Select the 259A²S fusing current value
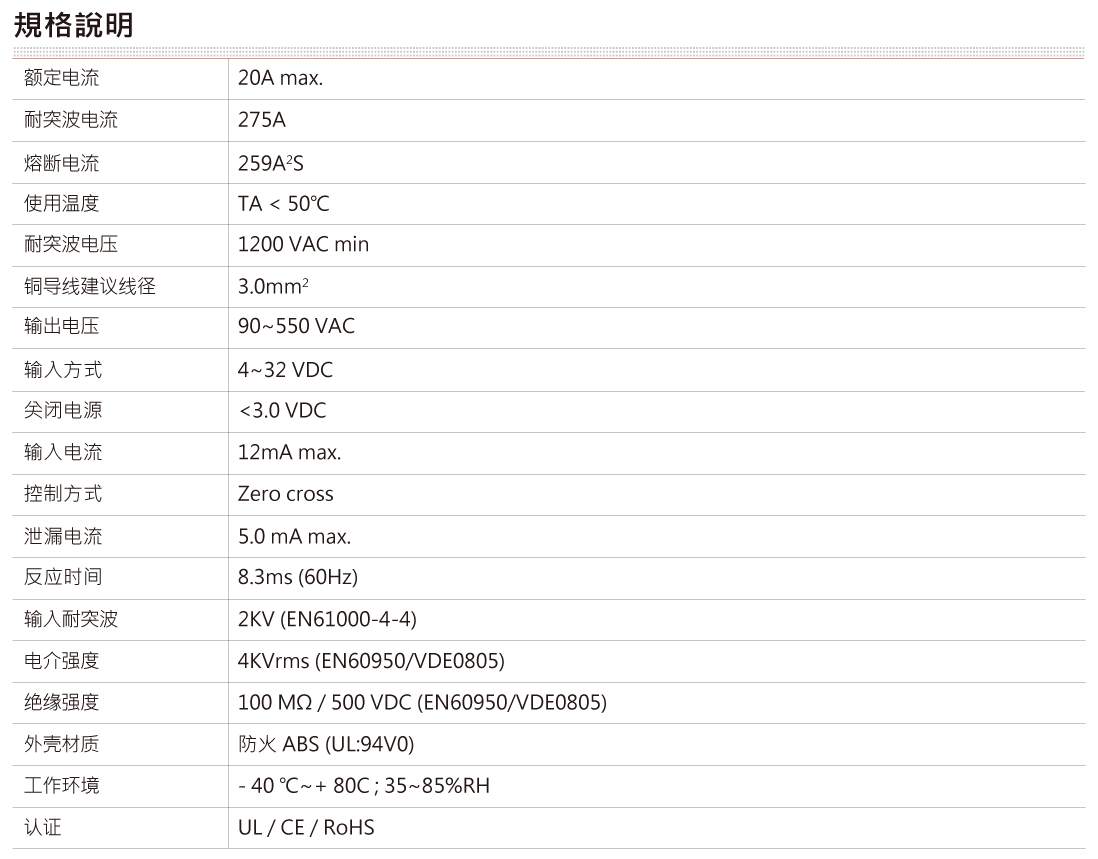Screen dimensions: 1098x859 [270, 162]
